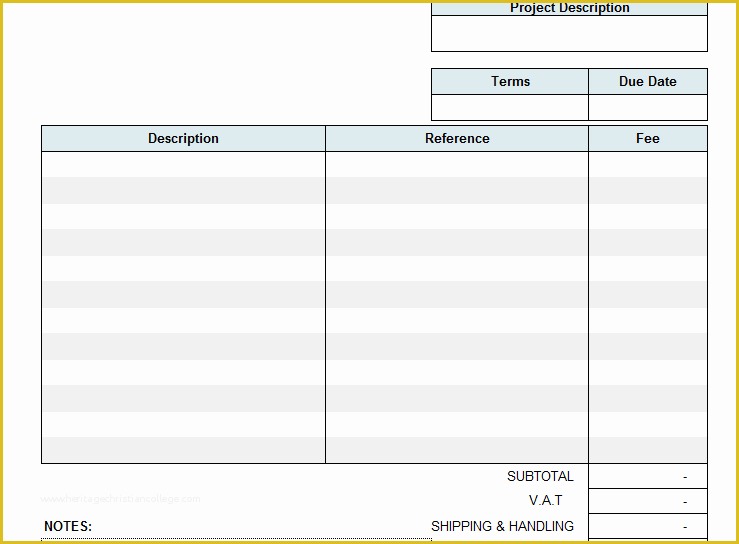This screenshot has width=739, height=544.
Task: Click the V.A.T label
Action: coord(545,501)
